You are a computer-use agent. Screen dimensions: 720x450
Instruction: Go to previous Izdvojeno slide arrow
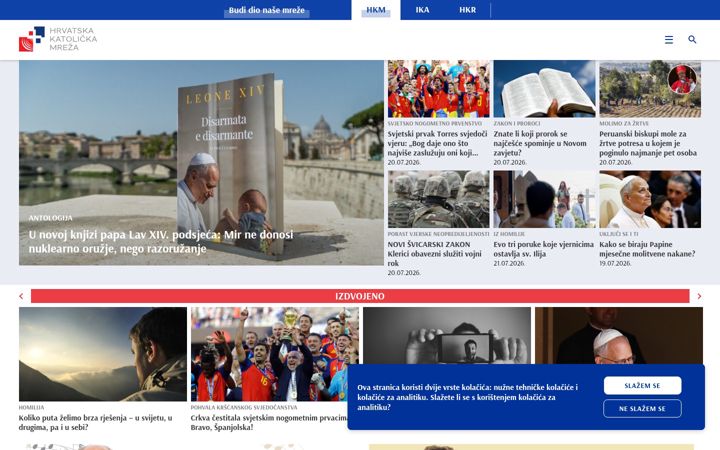click(21, 296)
